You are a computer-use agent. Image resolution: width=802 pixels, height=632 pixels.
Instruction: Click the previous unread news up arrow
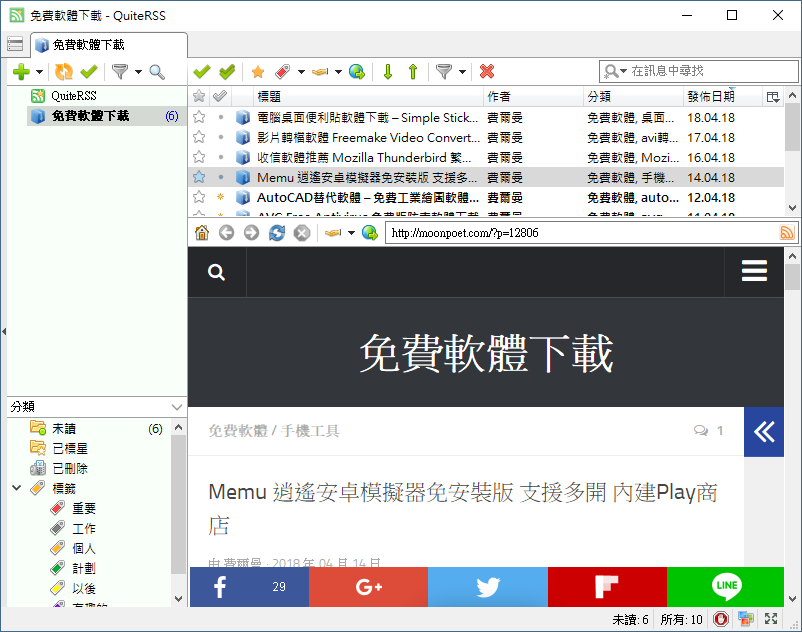412,71
